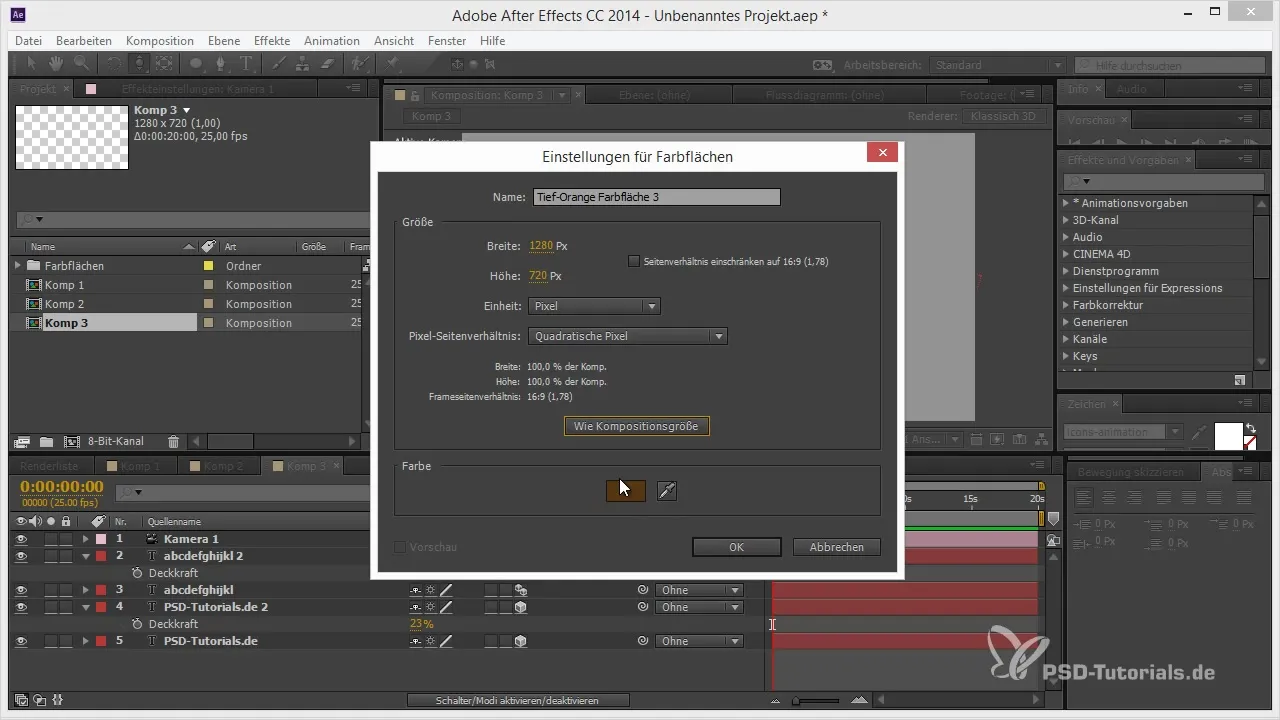The width and height of the screenshot is (1280, 720).
Task: Click Wie Kompositionsgröße button
Action: pyautogui.click(x=637, y=426)
